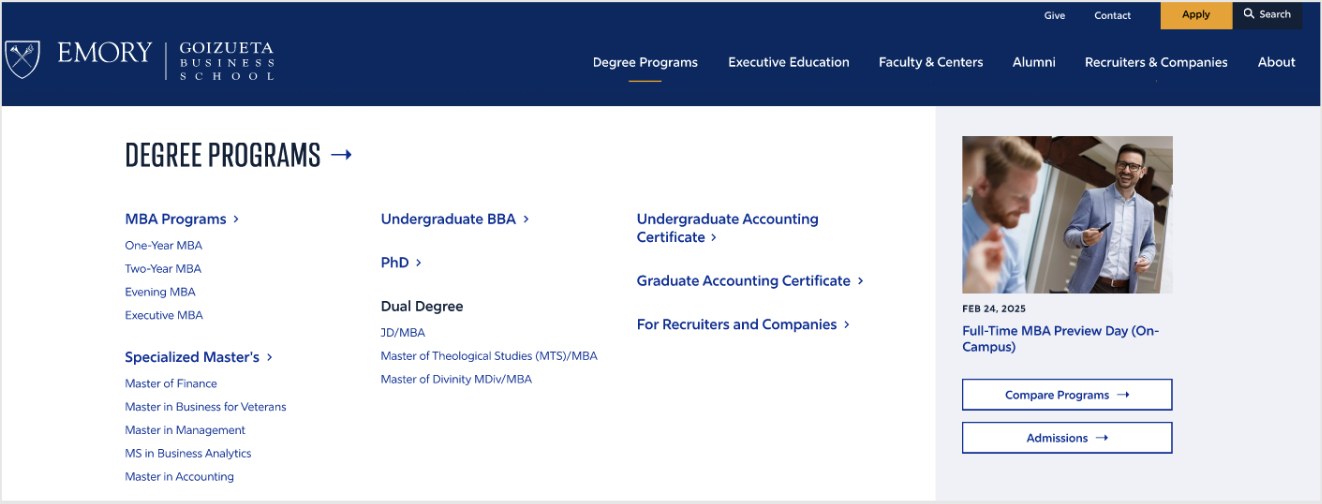Click the MBA Preview Day photo thumbnail
1322x504 pixels.
1067,214
